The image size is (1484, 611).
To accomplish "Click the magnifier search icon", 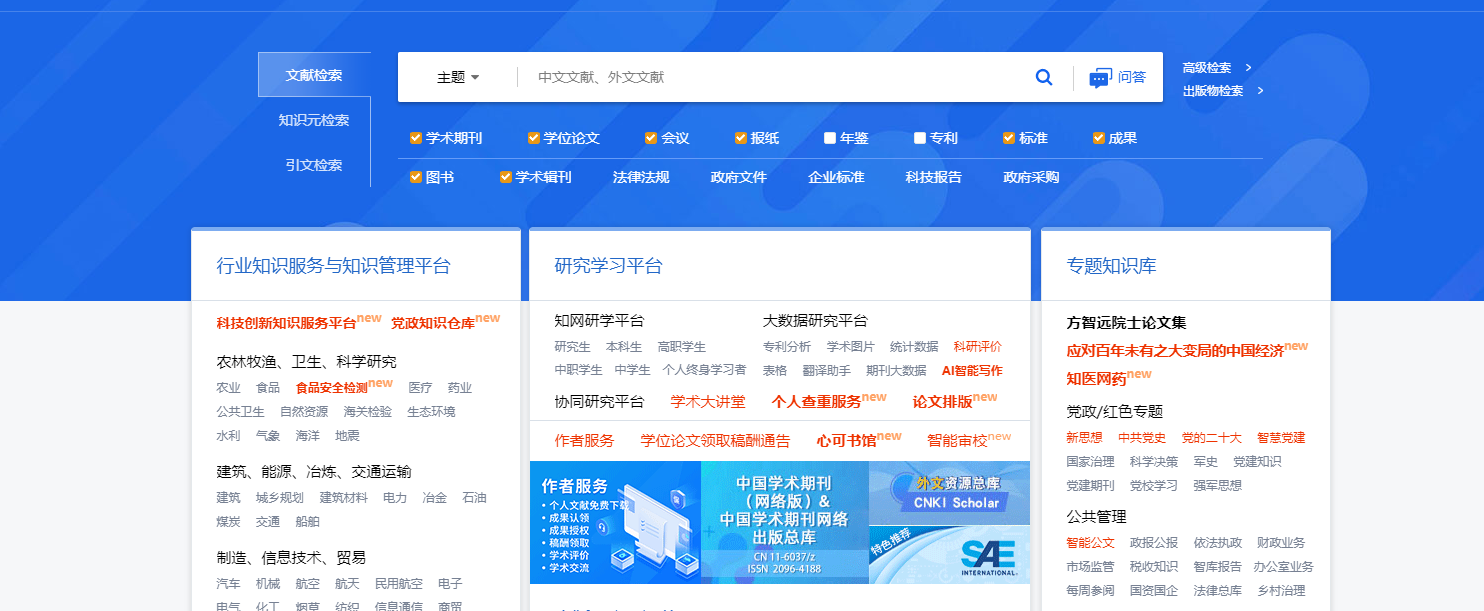I will (1044, 77).
